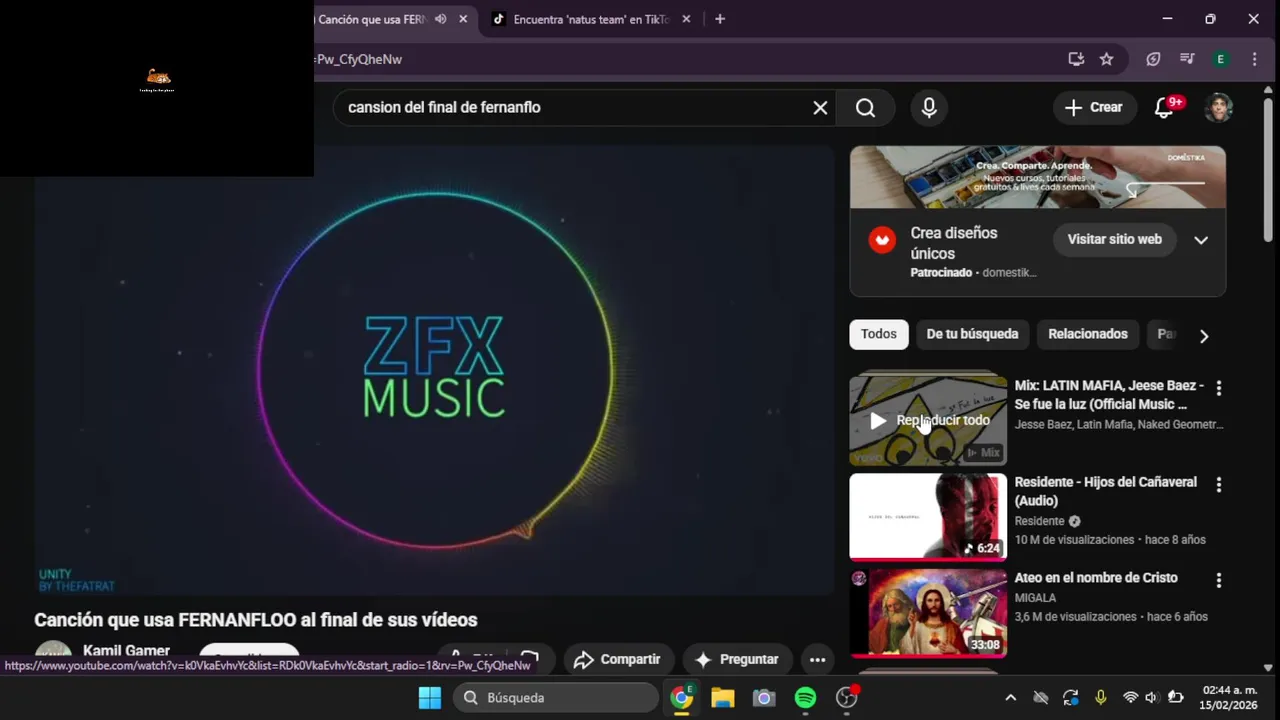Expand the Domestika ad details chevron

[x=1201, y=240]
